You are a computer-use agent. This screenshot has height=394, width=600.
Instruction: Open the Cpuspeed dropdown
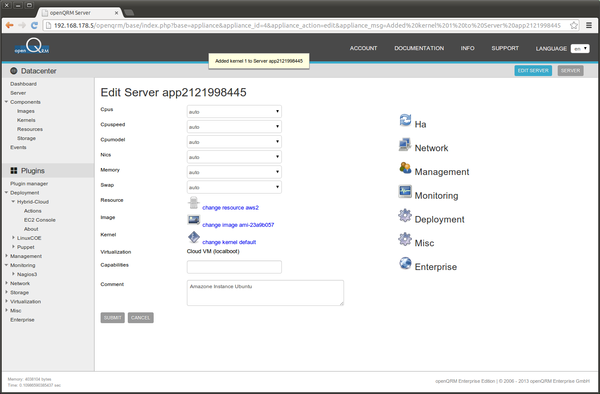click(x=234, y=127)
